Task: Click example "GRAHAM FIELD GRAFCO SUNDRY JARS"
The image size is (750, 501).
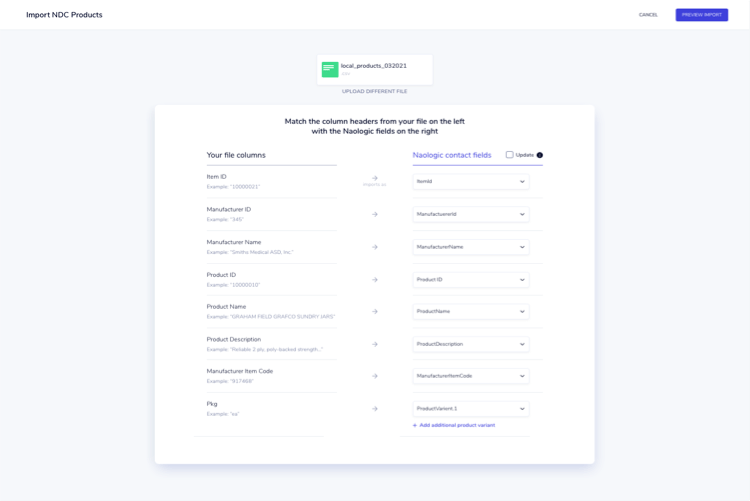Action: [x=283, y=317]
